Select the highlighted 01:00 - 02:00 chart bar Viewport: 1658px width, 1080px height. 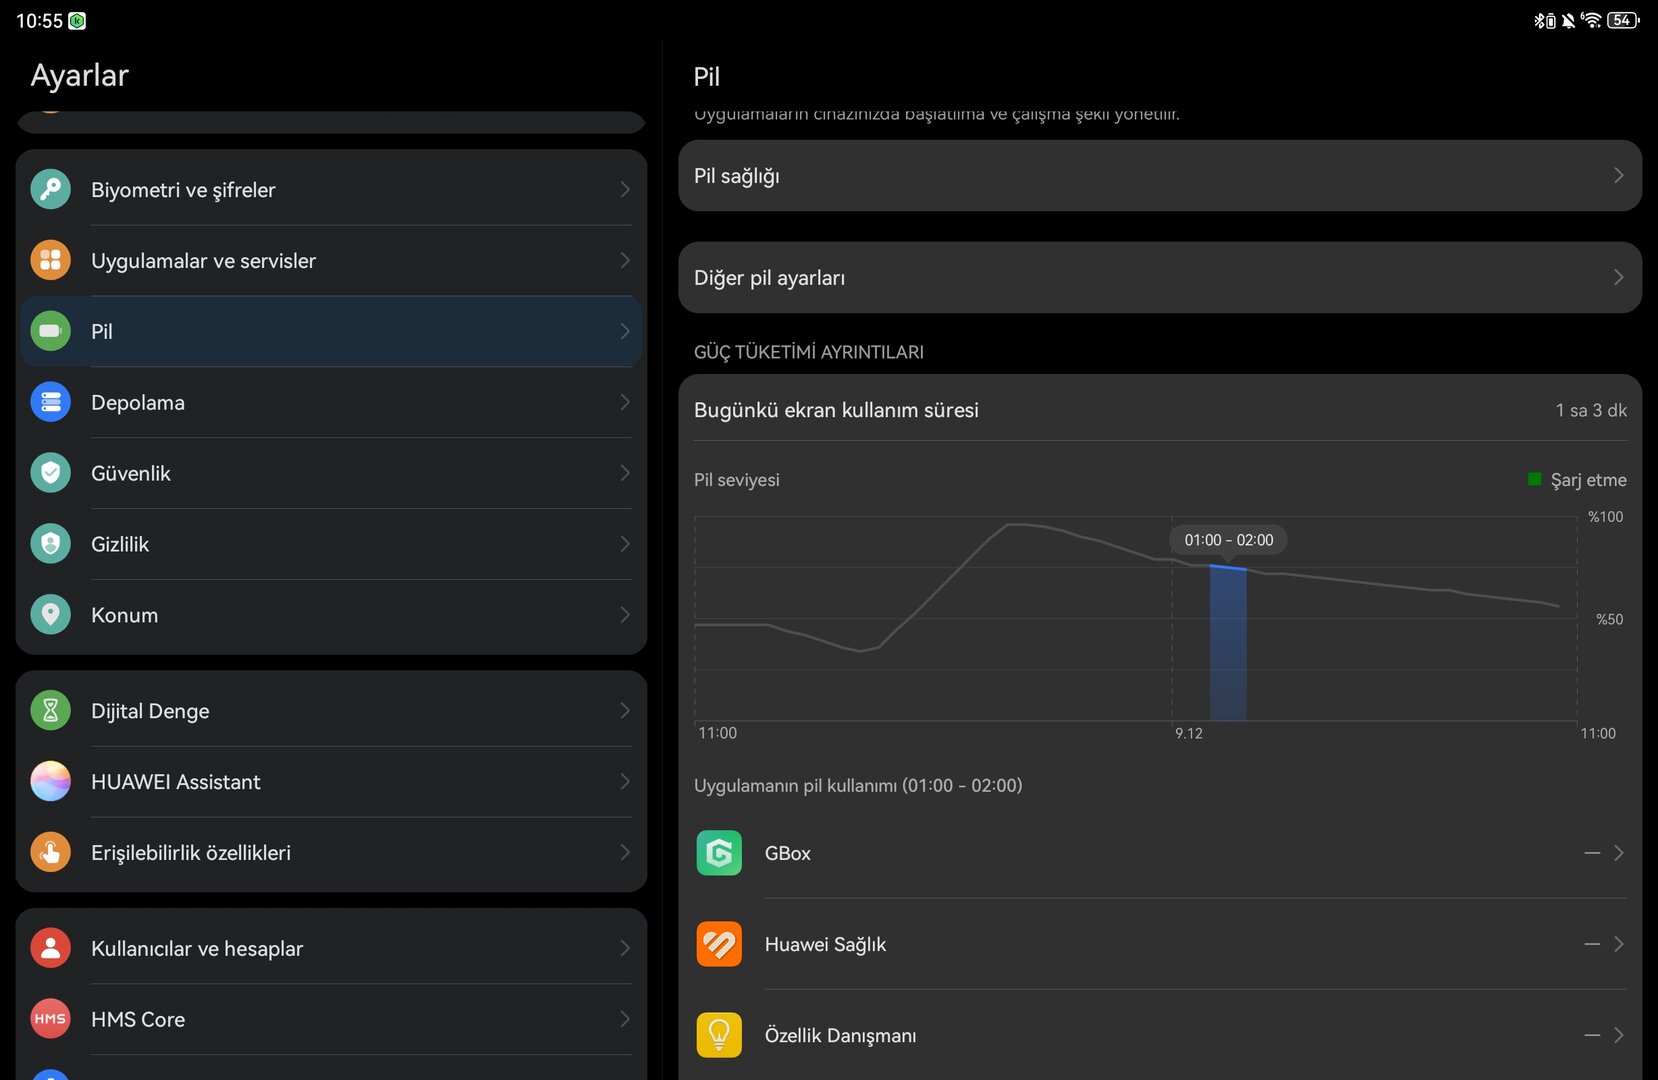(1228, 643)
